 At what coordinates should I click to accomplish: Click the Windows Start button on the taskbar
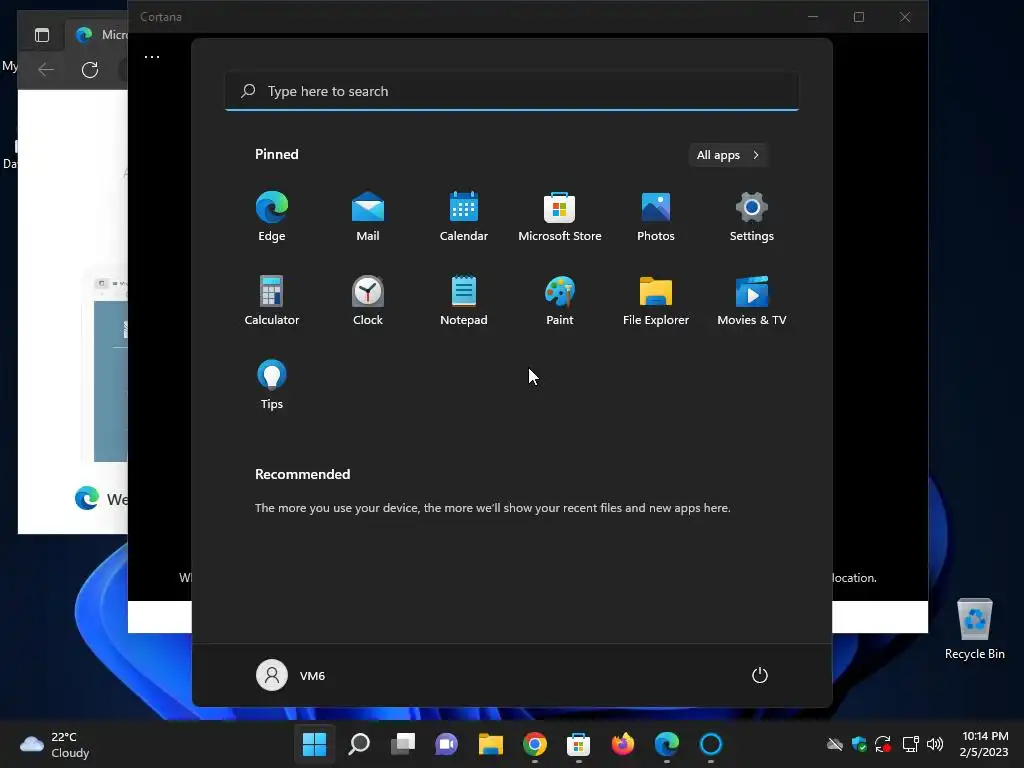pyautogui.click(x=314, y=744)
